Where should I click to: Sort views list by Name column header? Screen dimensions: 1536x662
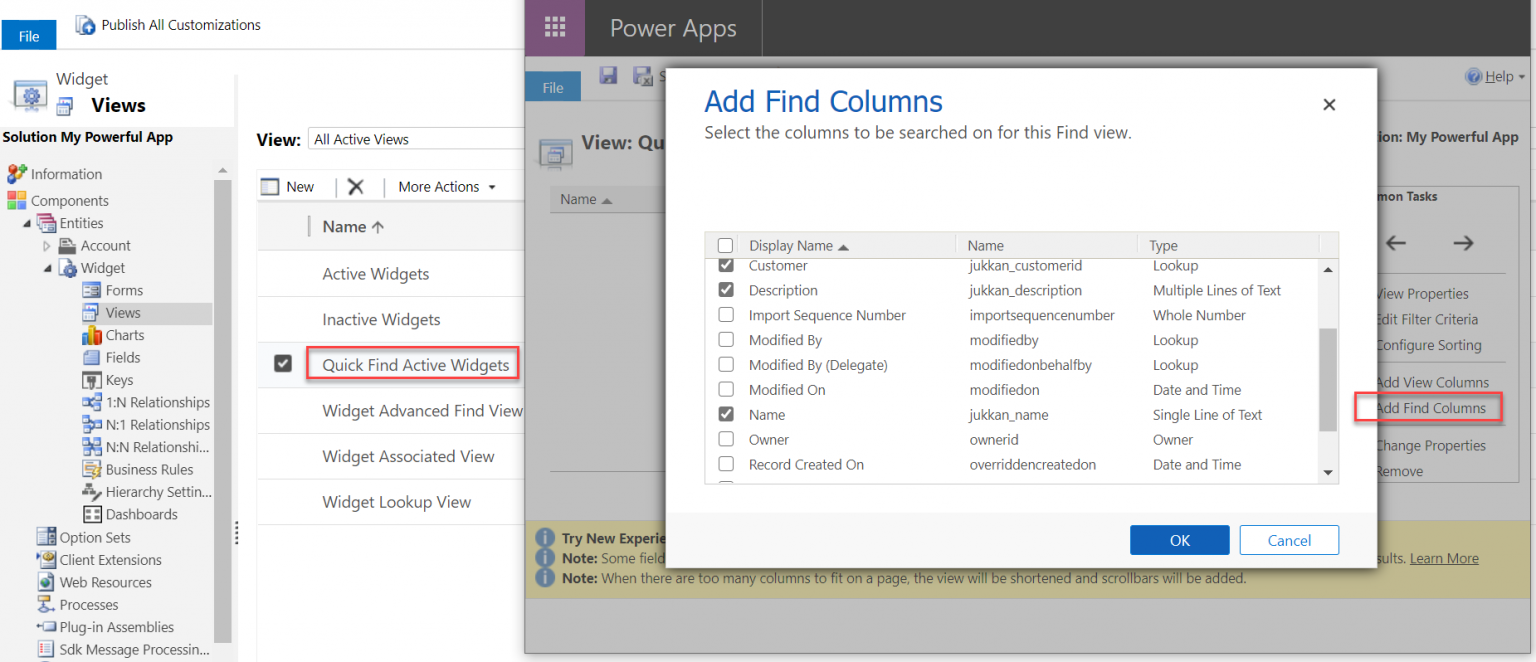[x=353, y=227]
